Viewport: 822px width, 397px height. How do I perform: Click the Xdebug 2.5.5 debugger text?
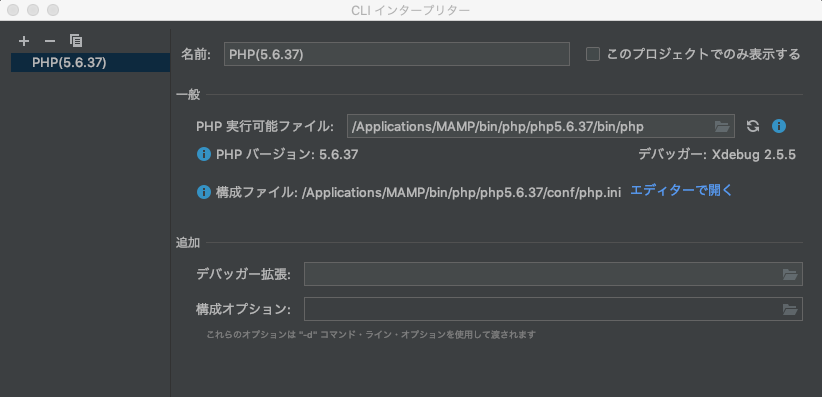(x=753, y=155)
